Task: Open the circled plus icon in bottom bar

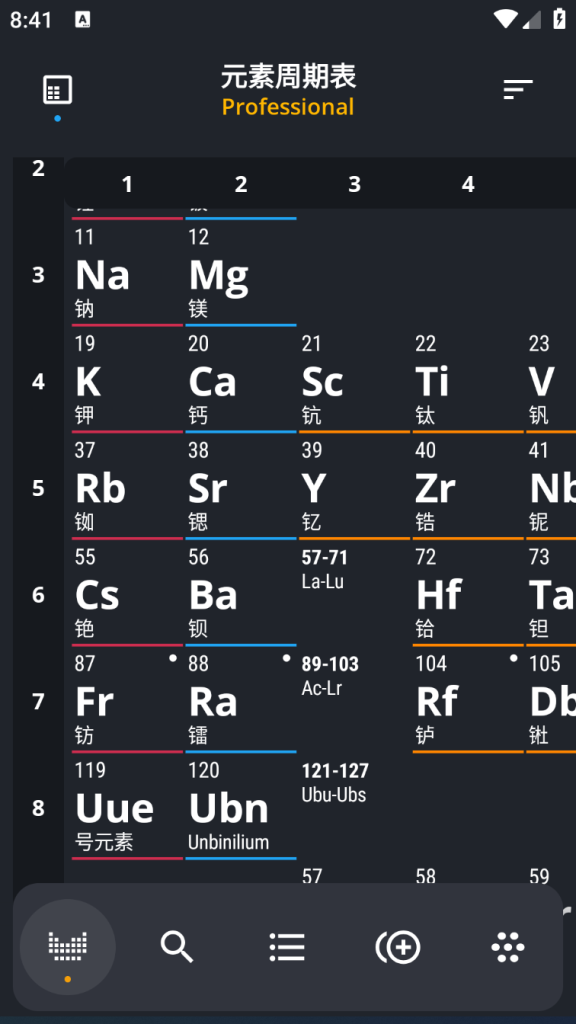Action: [398, 946]
